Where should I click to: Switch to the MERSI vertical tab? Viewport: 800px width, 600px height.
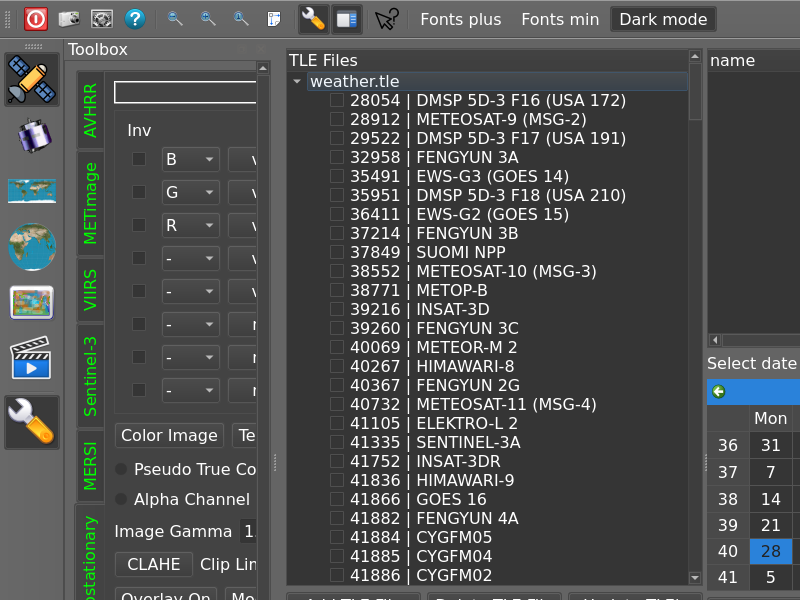pyautogui.click(x=90, y=466)
